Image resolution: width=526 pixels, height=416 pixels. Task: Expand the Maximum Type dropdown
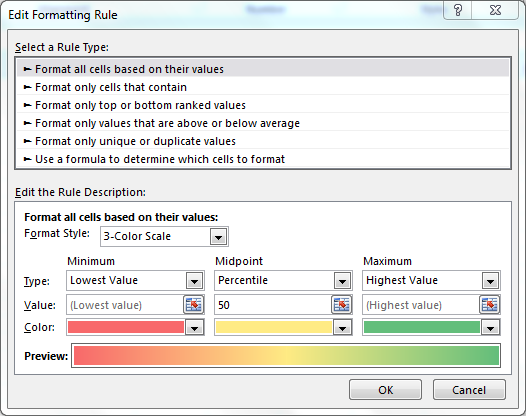pyautogui.click(x=490, y=281)
